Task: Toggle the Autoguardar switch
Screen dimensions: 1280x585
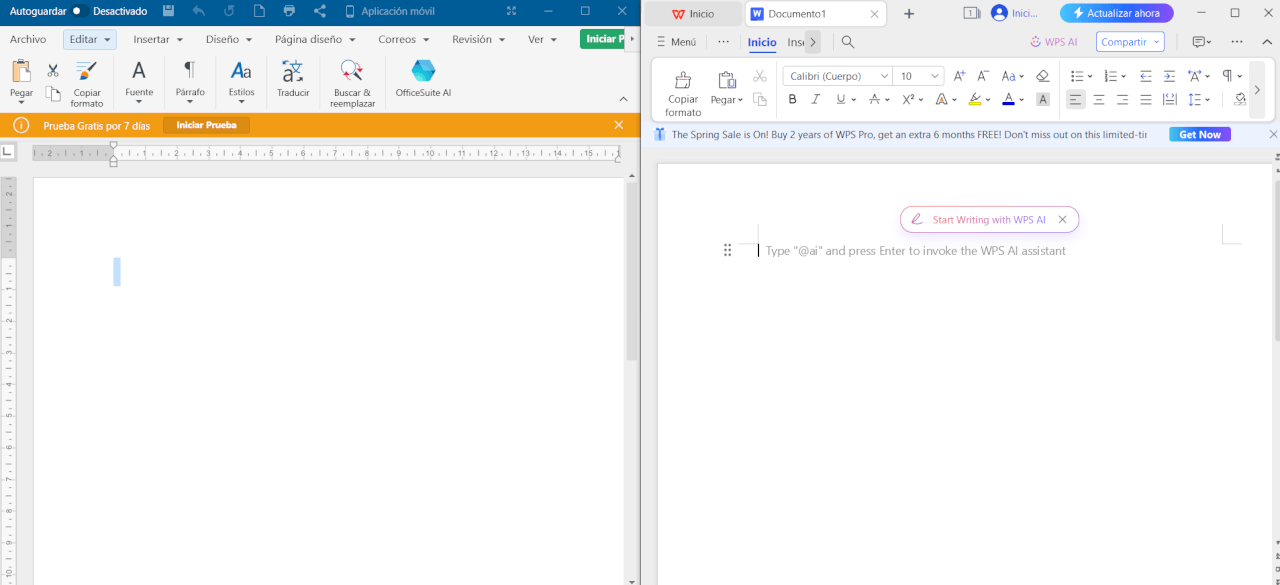Action: point(78,11)
